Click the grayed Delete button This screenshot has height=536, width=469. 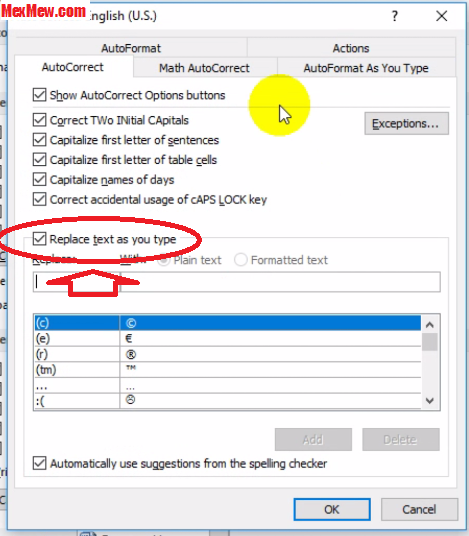pyautogui.click(x=401, y=439)
